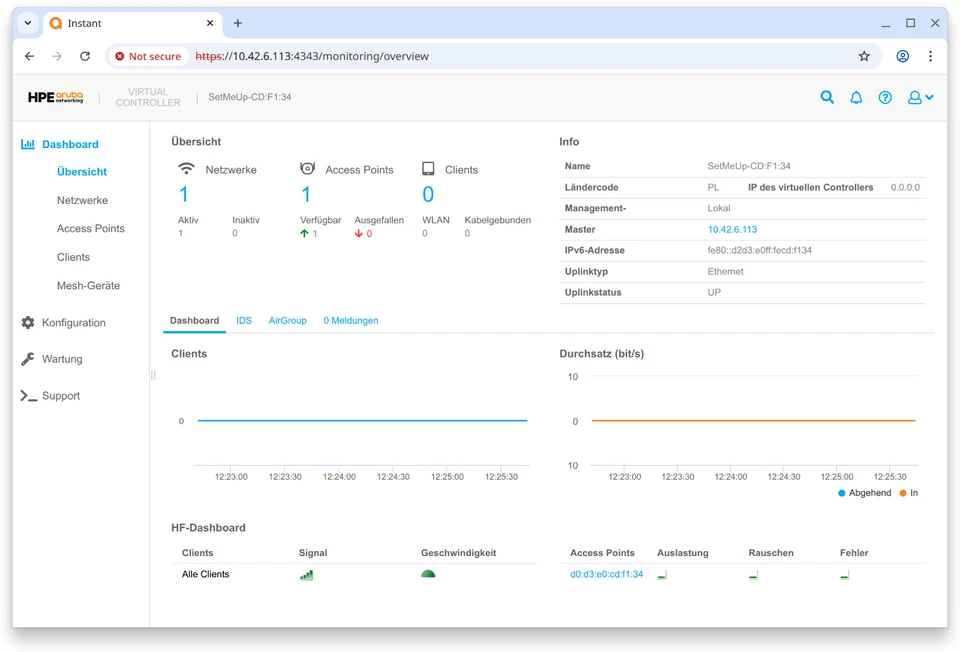This screenshot has height=652, width=960.
Task: Select Access Points in the sidebar
Action: click(x=90, y=229)
